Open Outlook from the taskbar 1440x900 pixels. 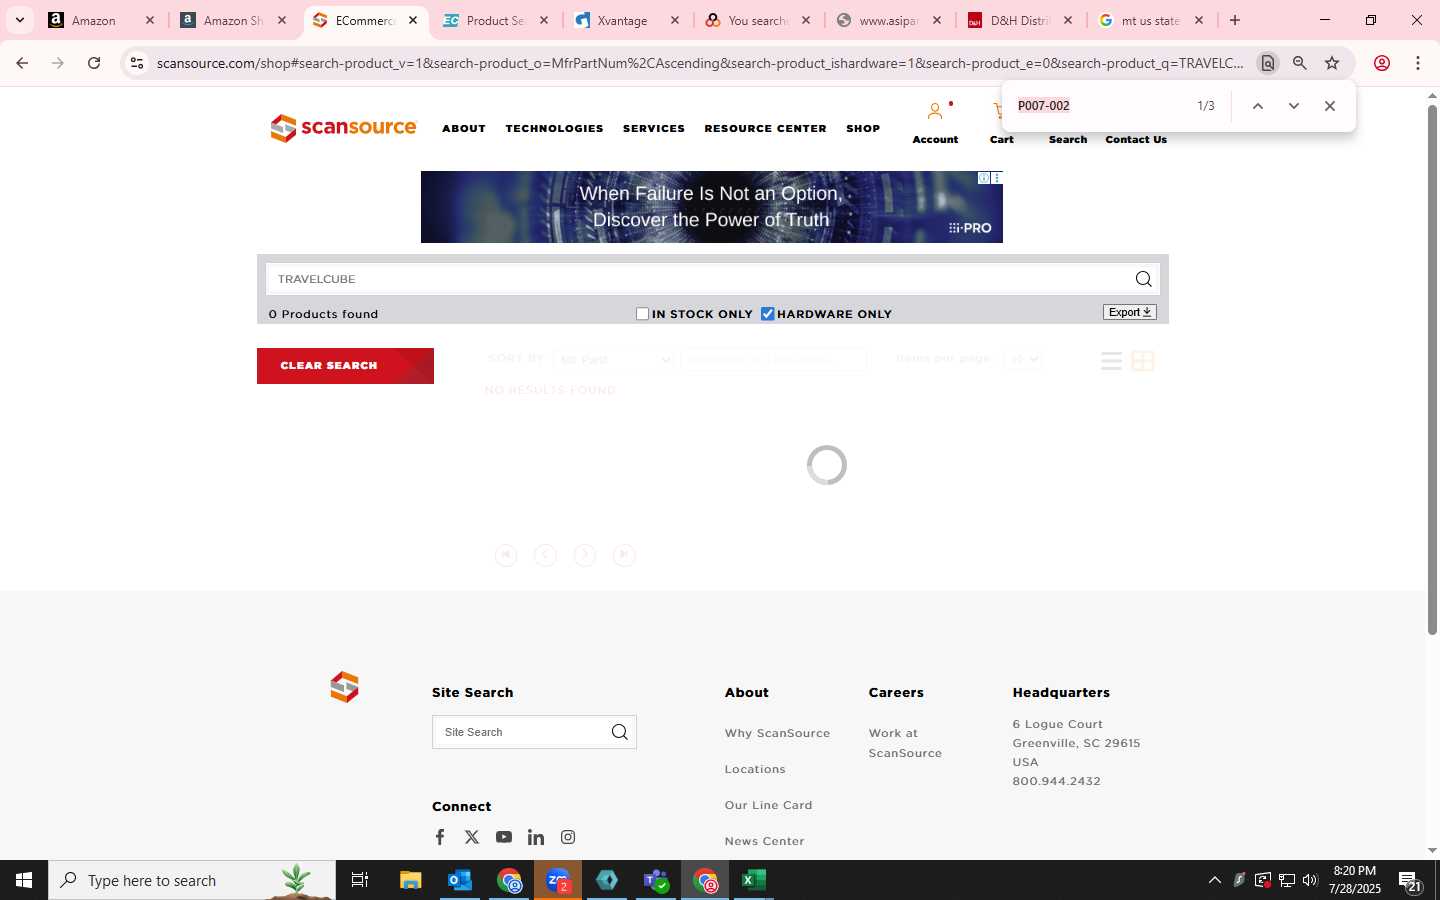click(460, 880)
